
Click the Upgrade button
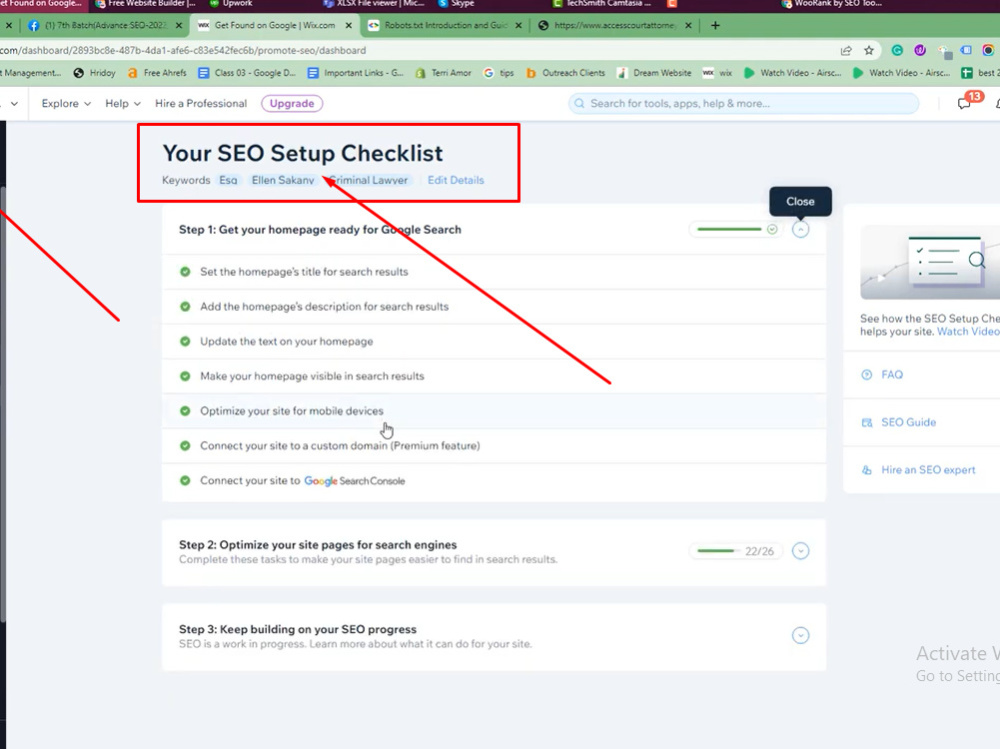tap(292, 103)
